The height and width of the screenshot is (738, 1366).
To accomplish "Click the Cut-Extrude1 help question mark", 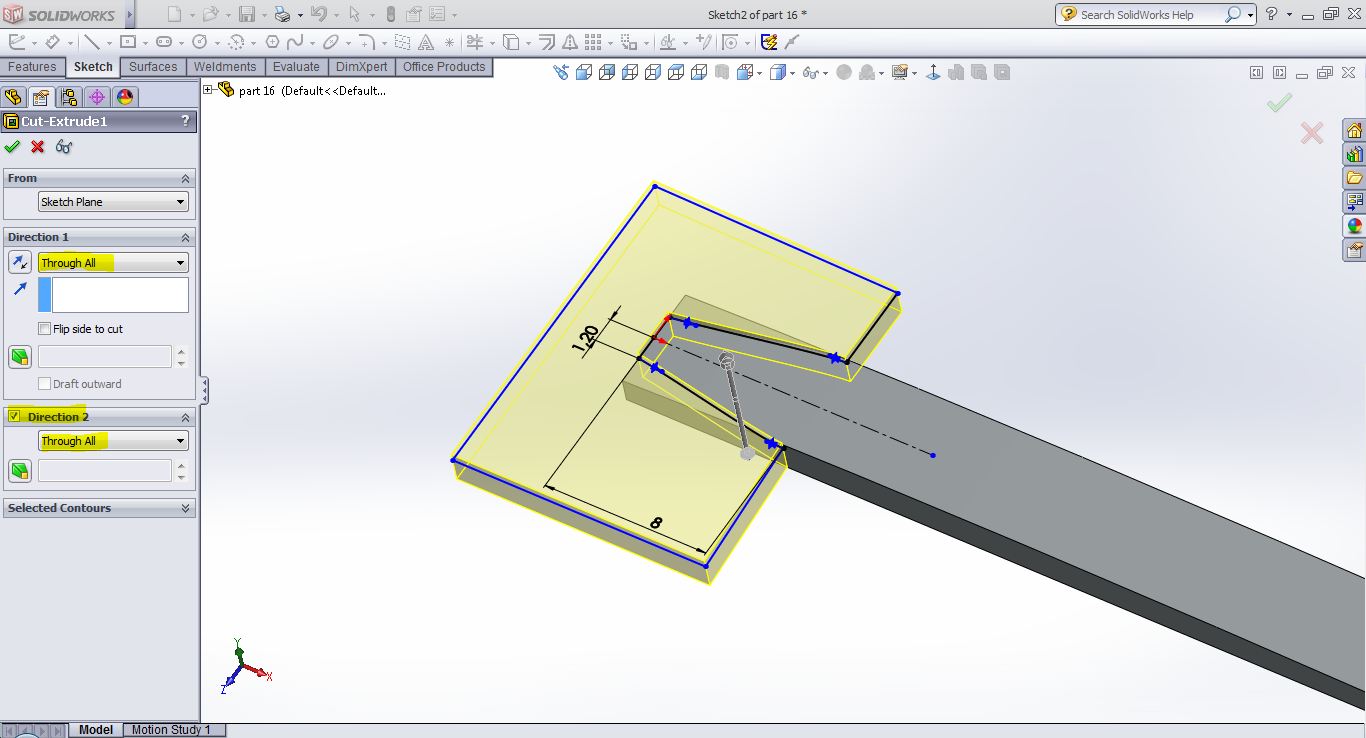I will [185, 121].
